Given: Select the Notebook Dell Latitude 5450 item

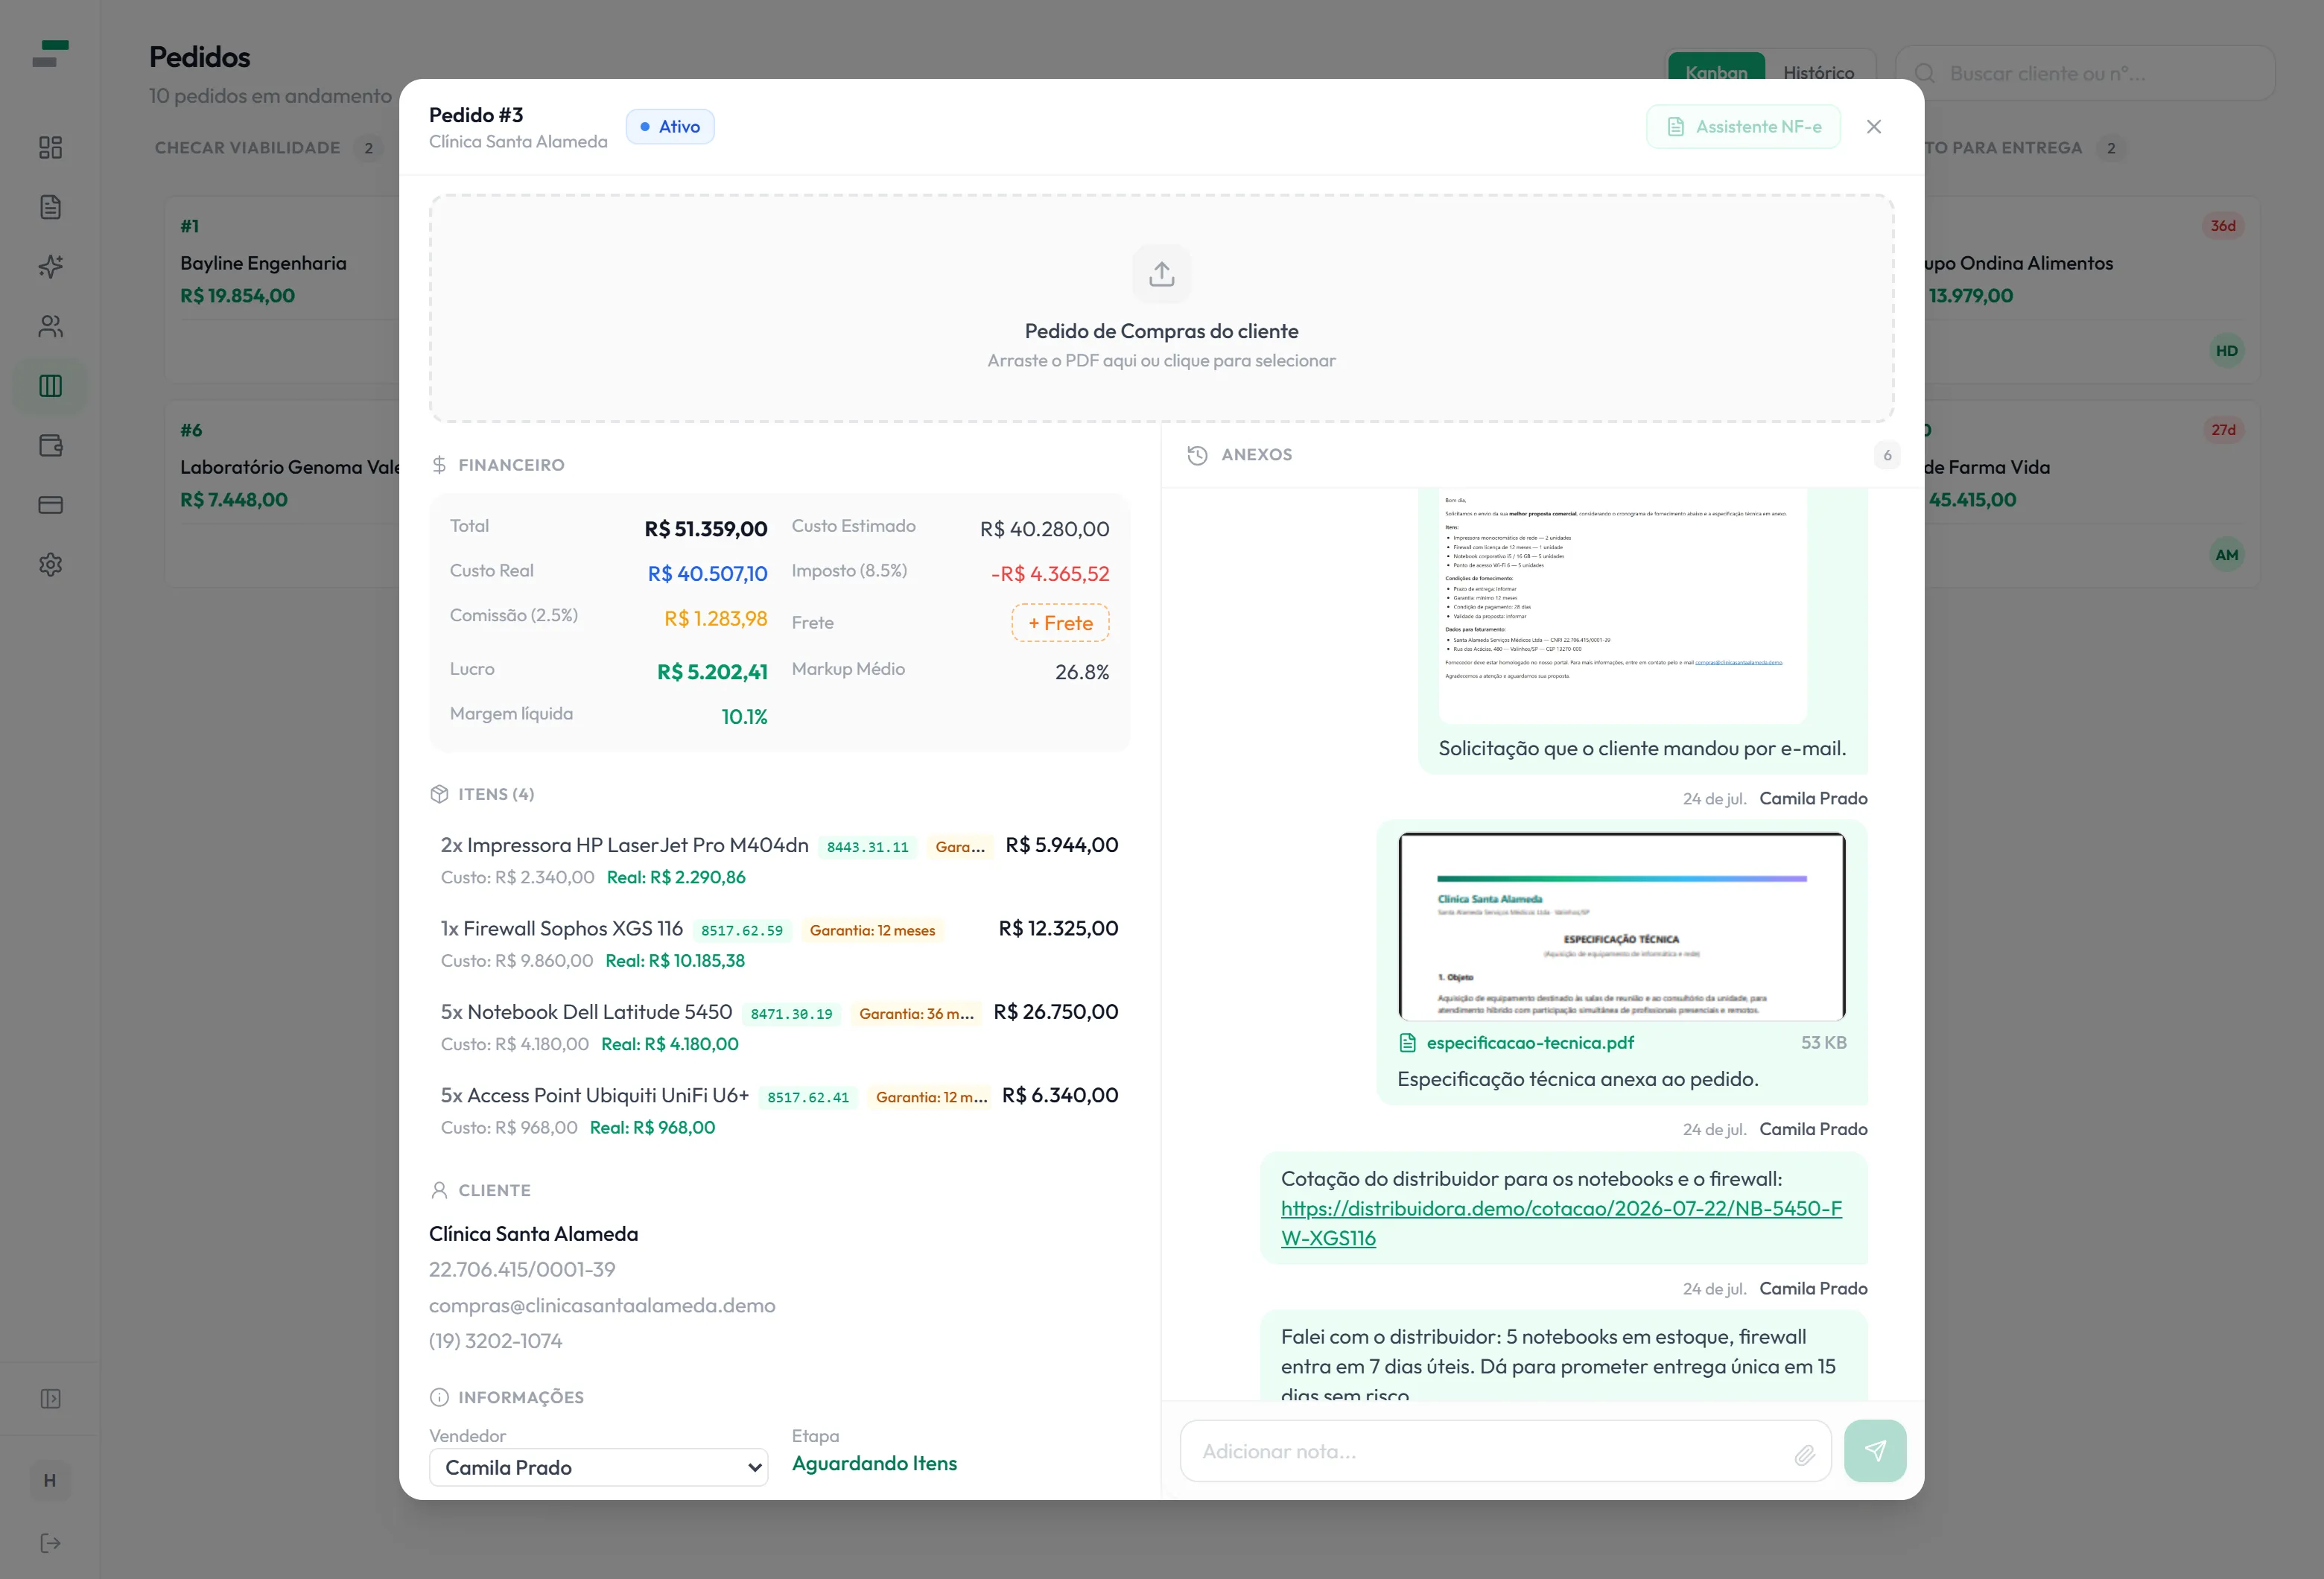Looking at the screenshot, I should point(779,1027).
